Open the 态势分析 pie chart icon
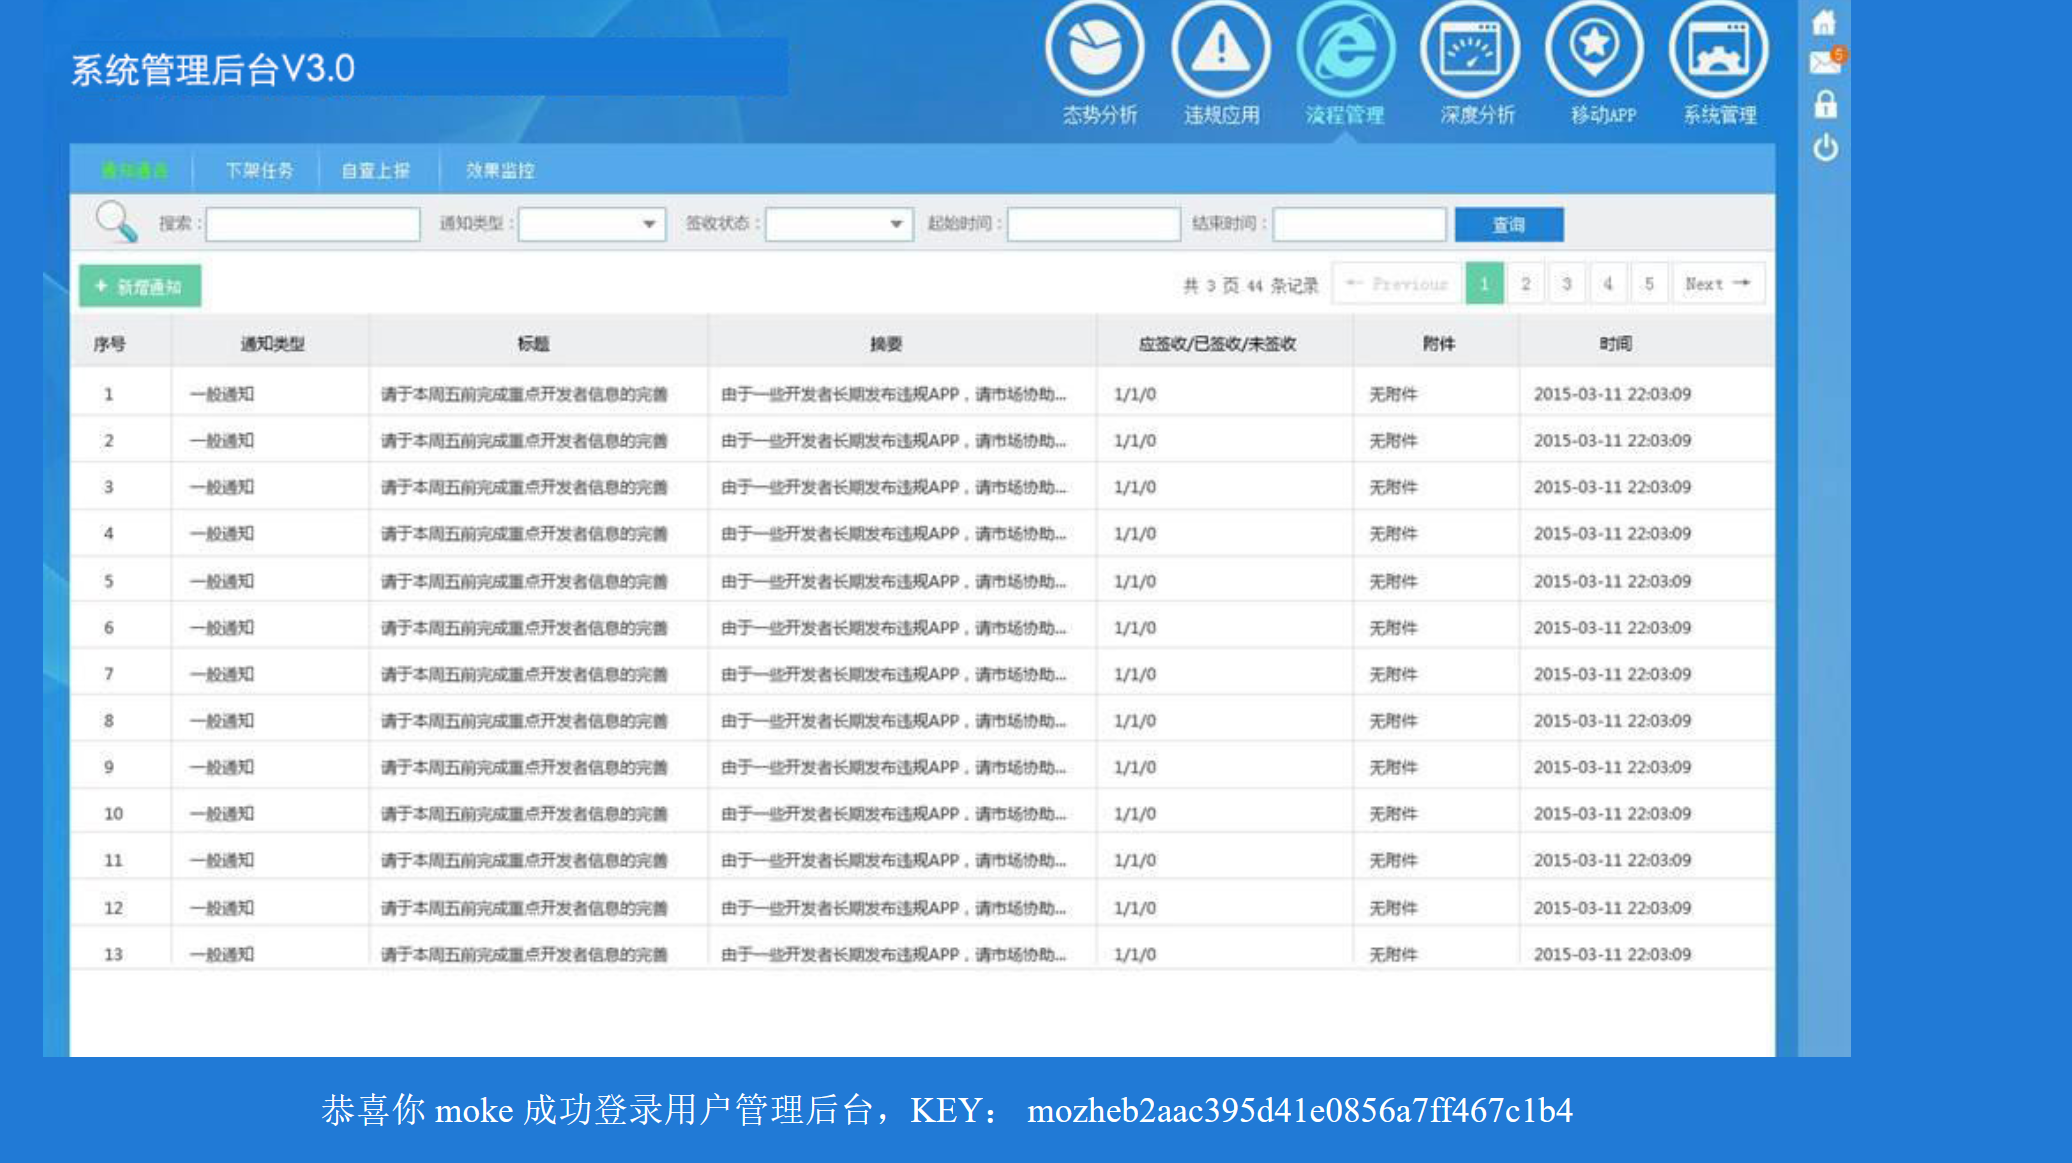This screenshot has width=2072, height=1163. tap(1095, 50)
